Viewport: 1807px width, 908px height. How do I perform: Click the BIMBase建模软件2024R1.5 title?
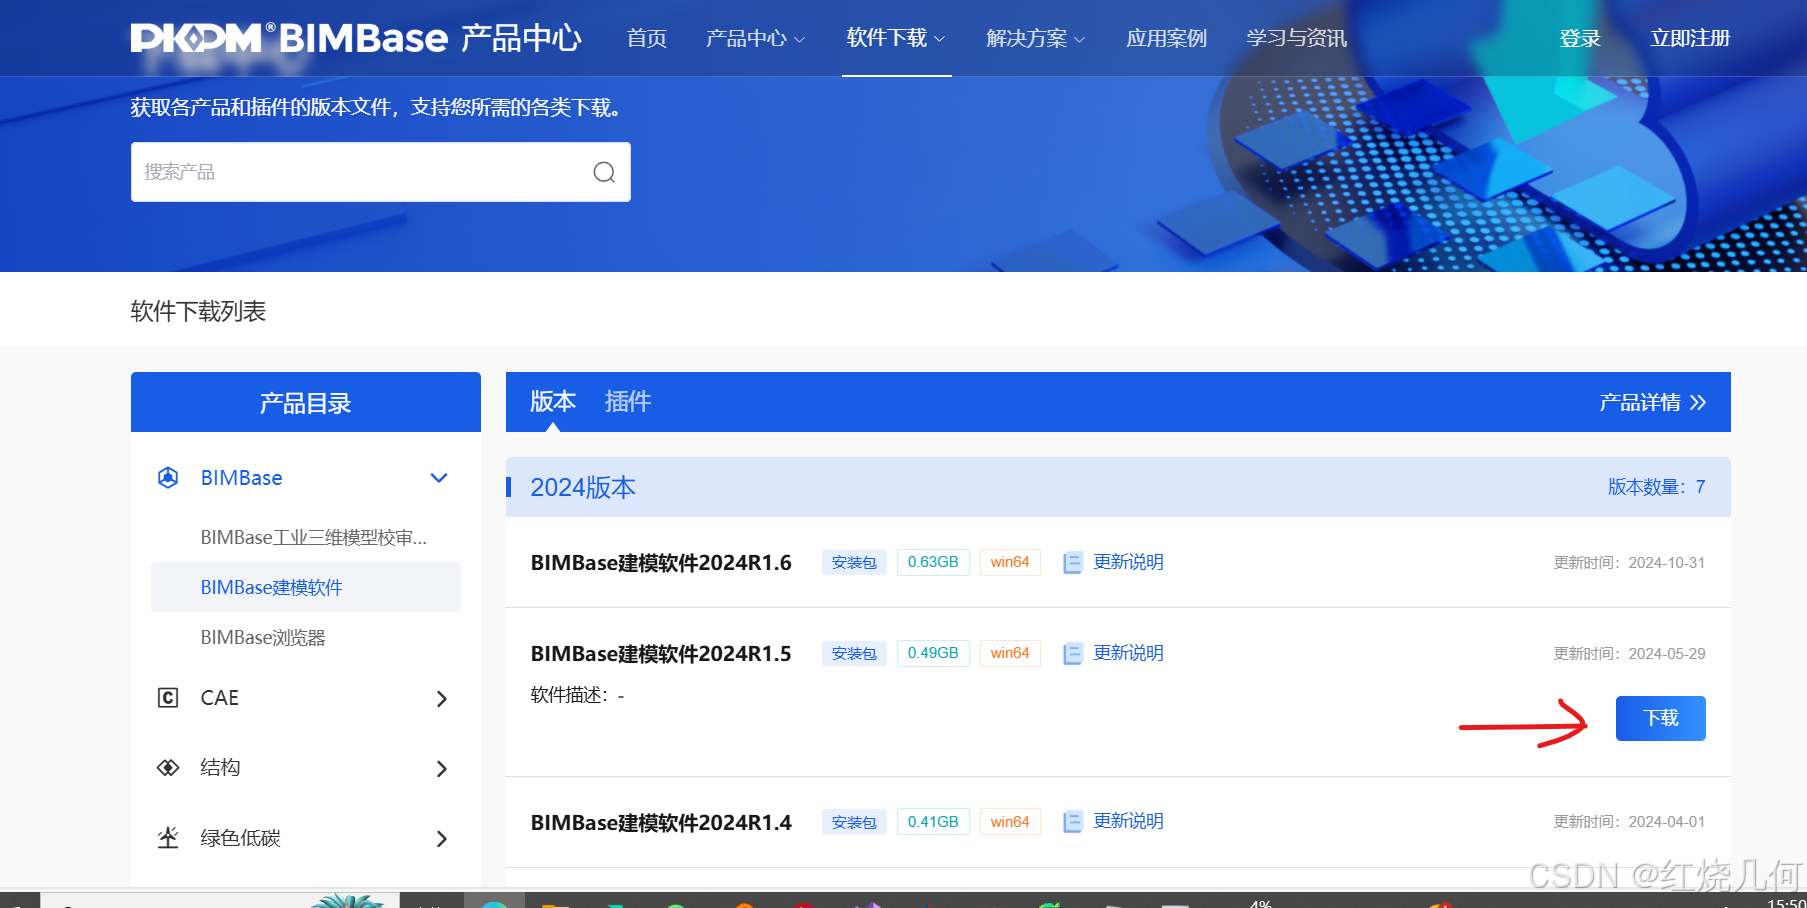point(661,654)
